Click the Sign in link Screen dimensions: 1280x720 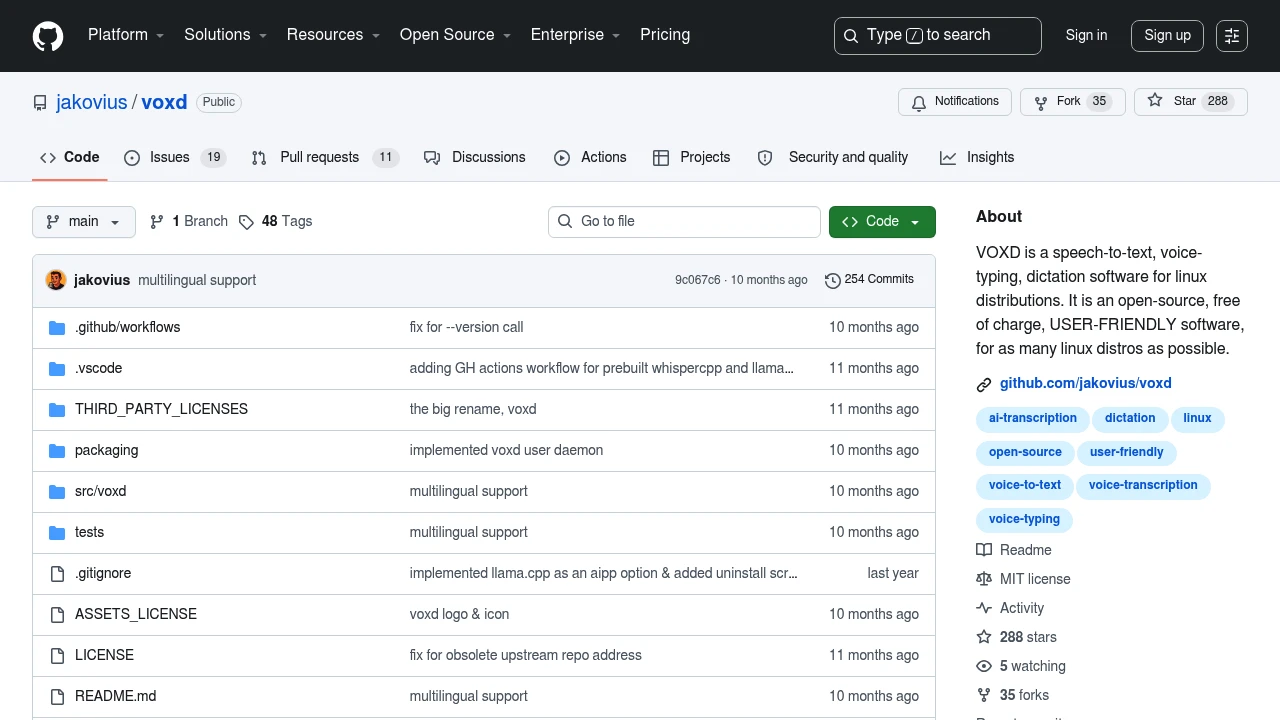[x=1086, y=35]
